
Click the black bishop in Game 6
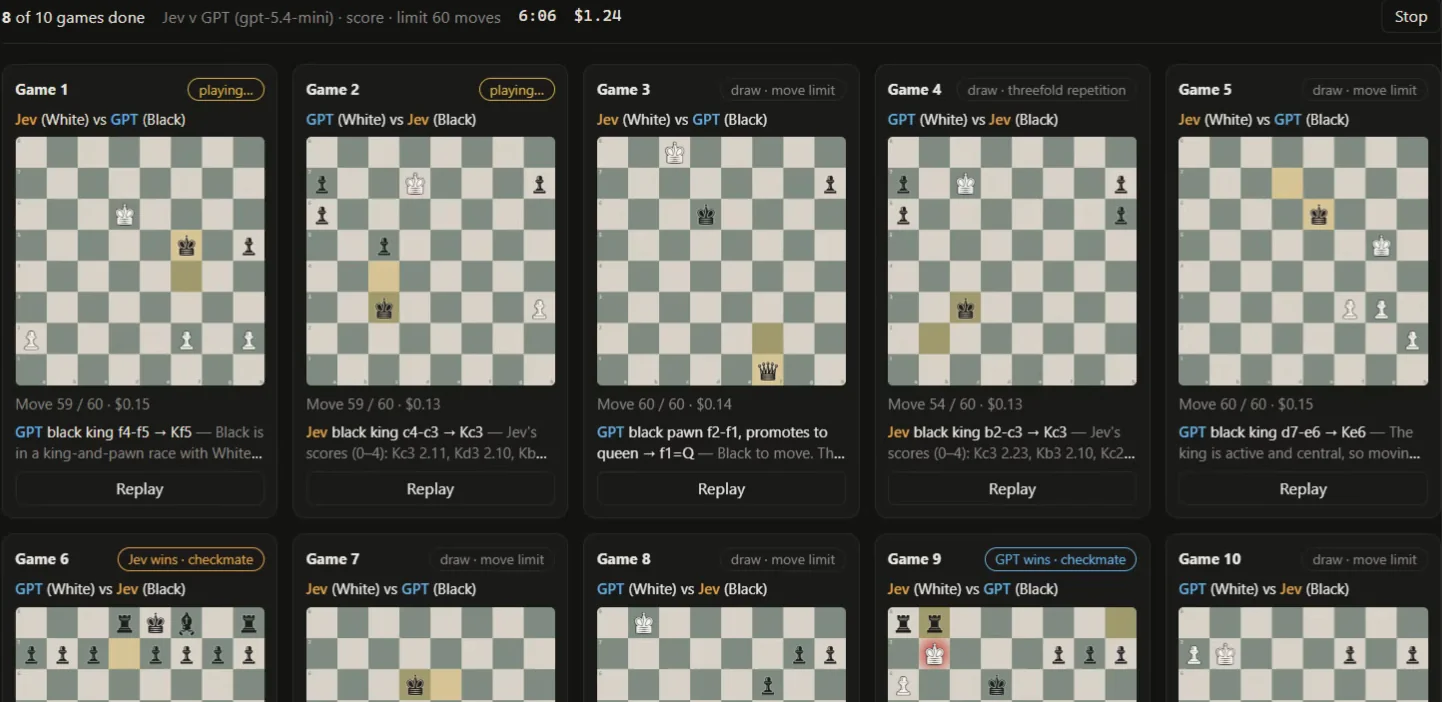pyautogui.click(x=187, y=624)
